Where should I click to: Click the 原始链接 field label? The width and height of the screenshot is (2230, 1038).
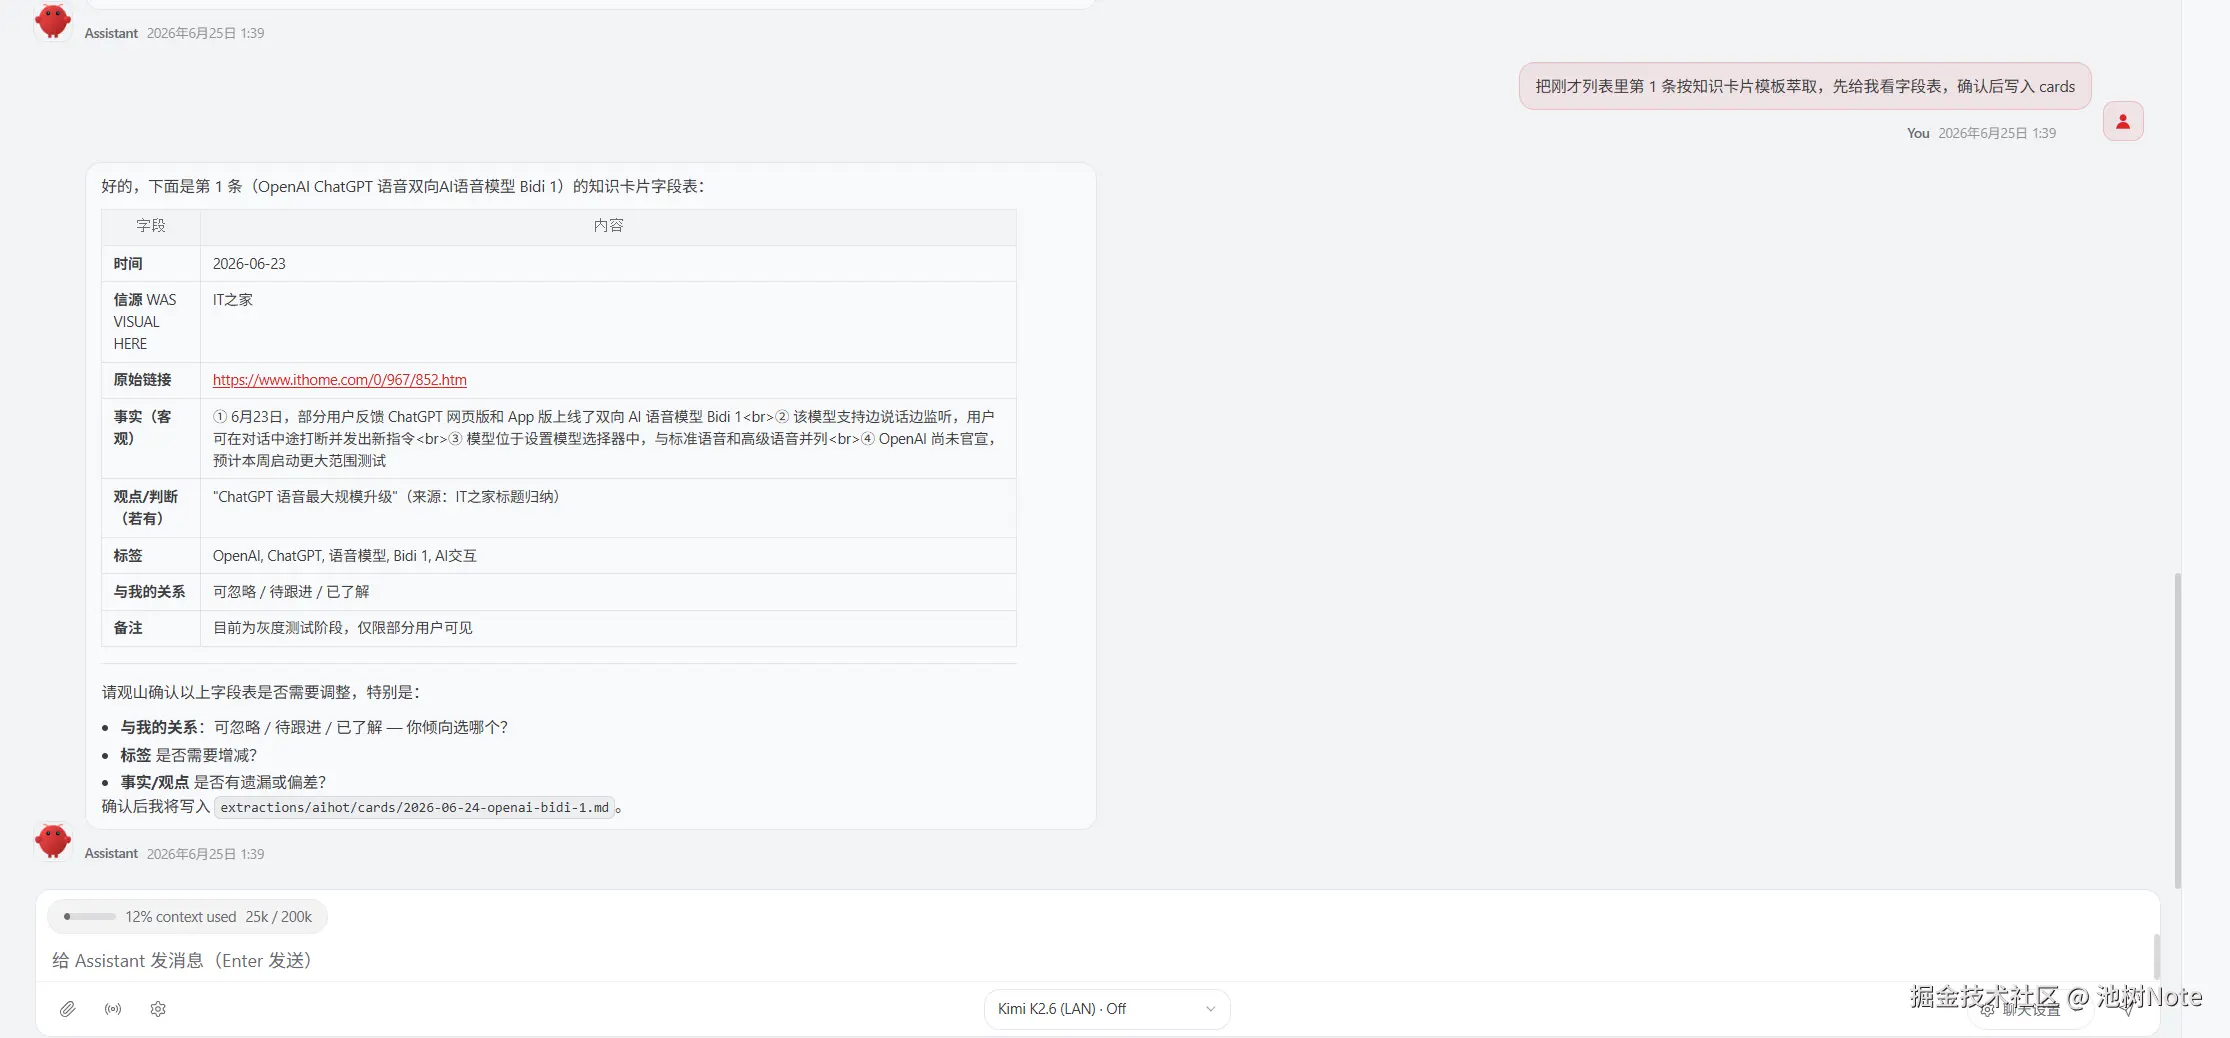pos(142,380)
